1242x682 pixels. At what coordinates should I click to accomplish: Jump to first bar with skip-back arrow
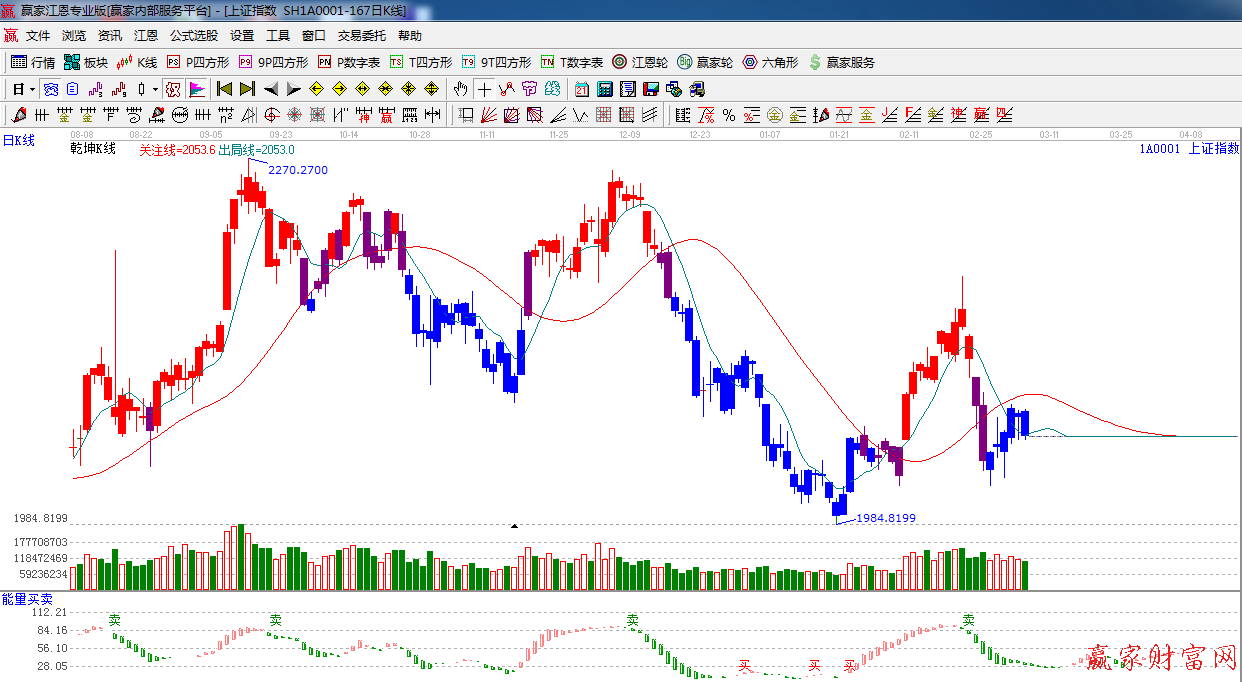pos(224,89)
